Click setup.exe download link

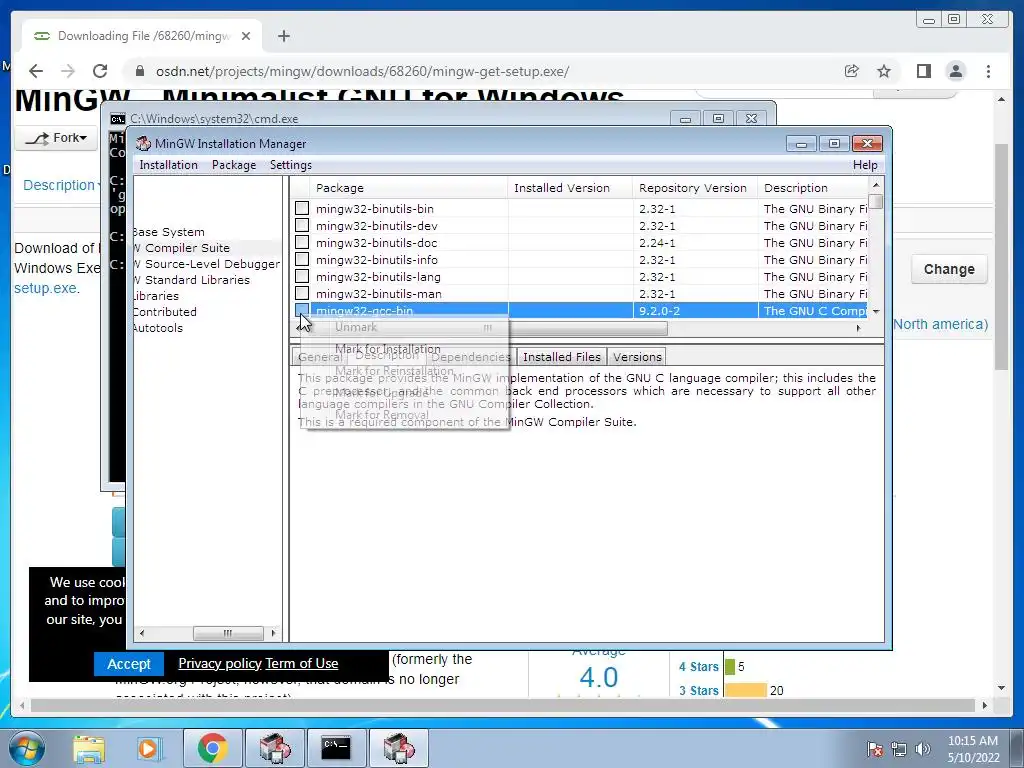tap(46, 288)
